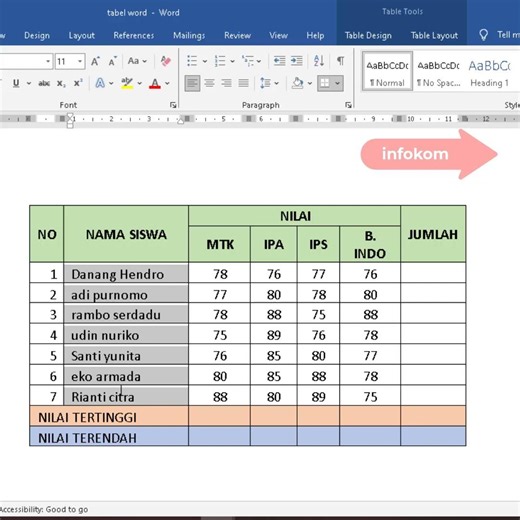Click the Increase Indent icon
The height and width of the screenshot is (520, 520).
[x=296, y=61]
